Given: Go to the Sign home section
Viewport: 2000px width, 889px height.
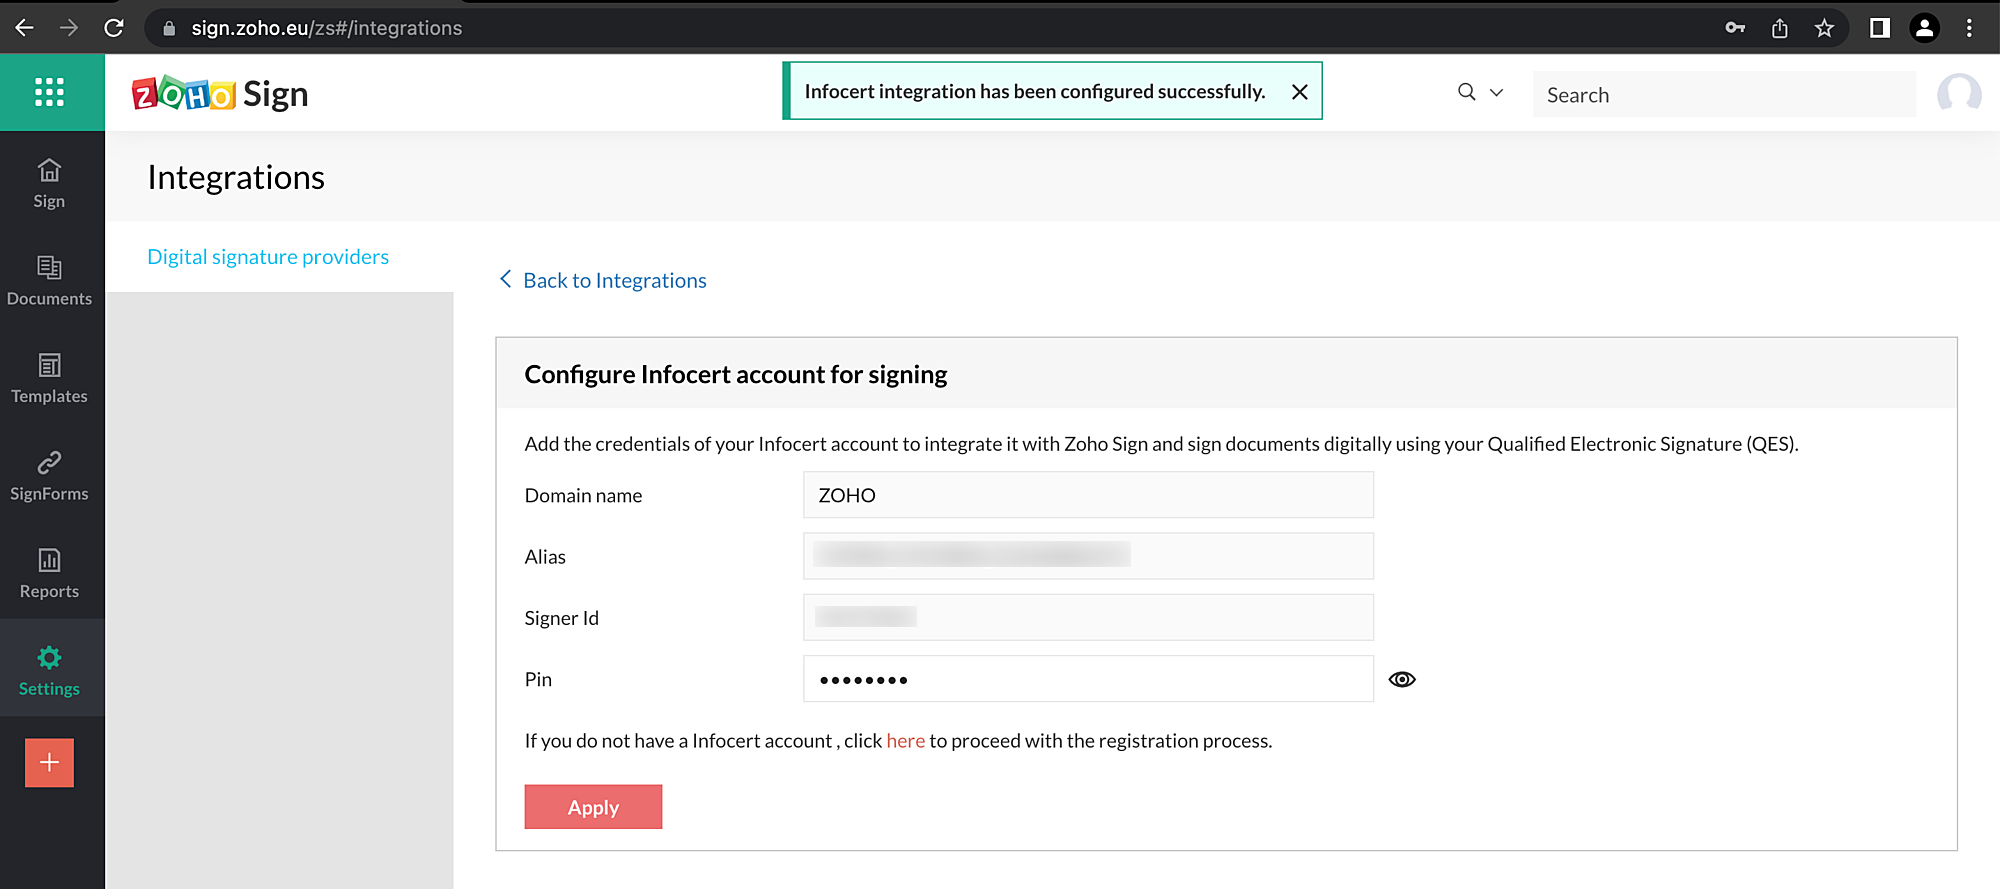Looking at the screenshot, I should [x=49, y=184].
